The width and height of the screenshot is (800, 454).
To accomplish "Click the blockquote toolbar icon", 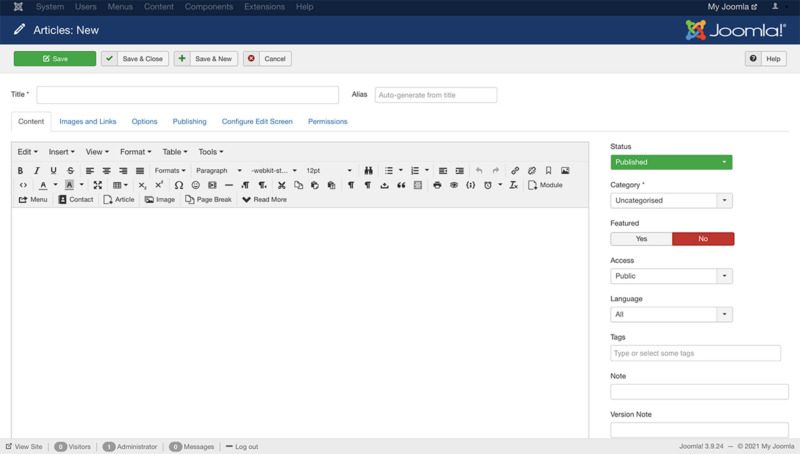I will point(401,185).
